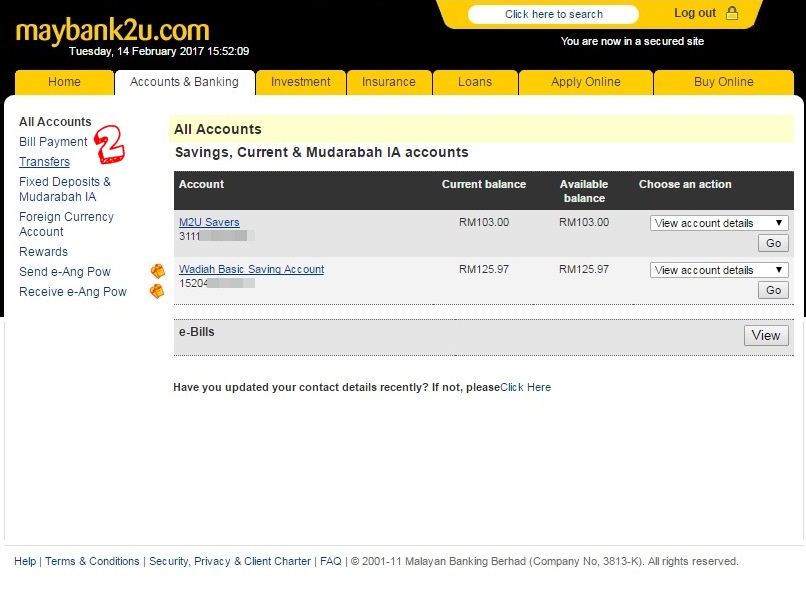Viewport: 806px width, 613px height.
Task: Select the Accounts & Banking tab
Action: point(185,82)
